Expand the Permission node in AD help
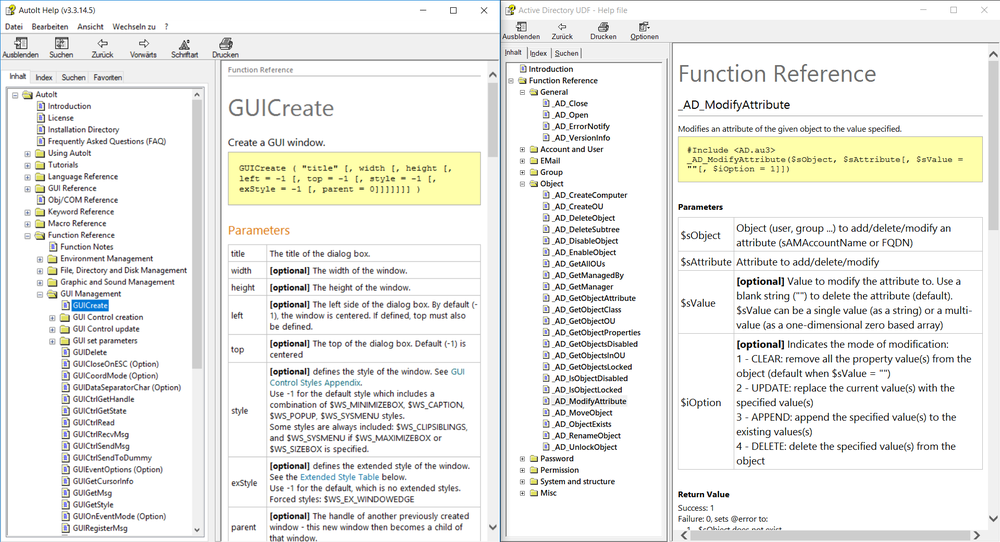1000x542 pixels. pyautogui.click(x=522, y=471)
